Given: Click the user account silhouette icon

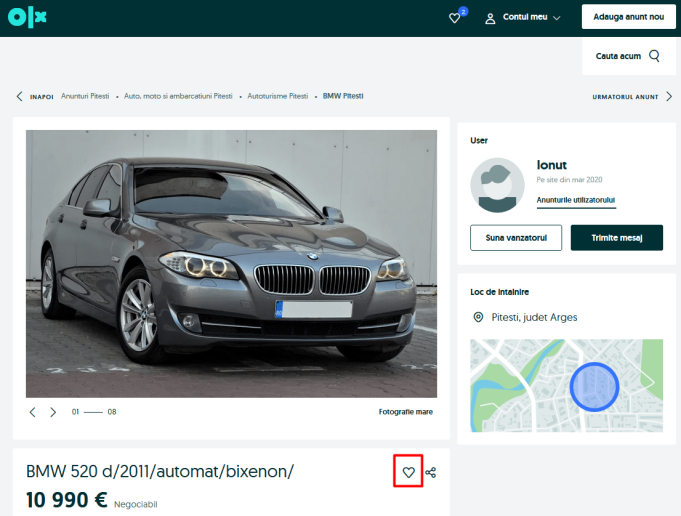Looking at the screenshot, I should (x=490, y=18).
